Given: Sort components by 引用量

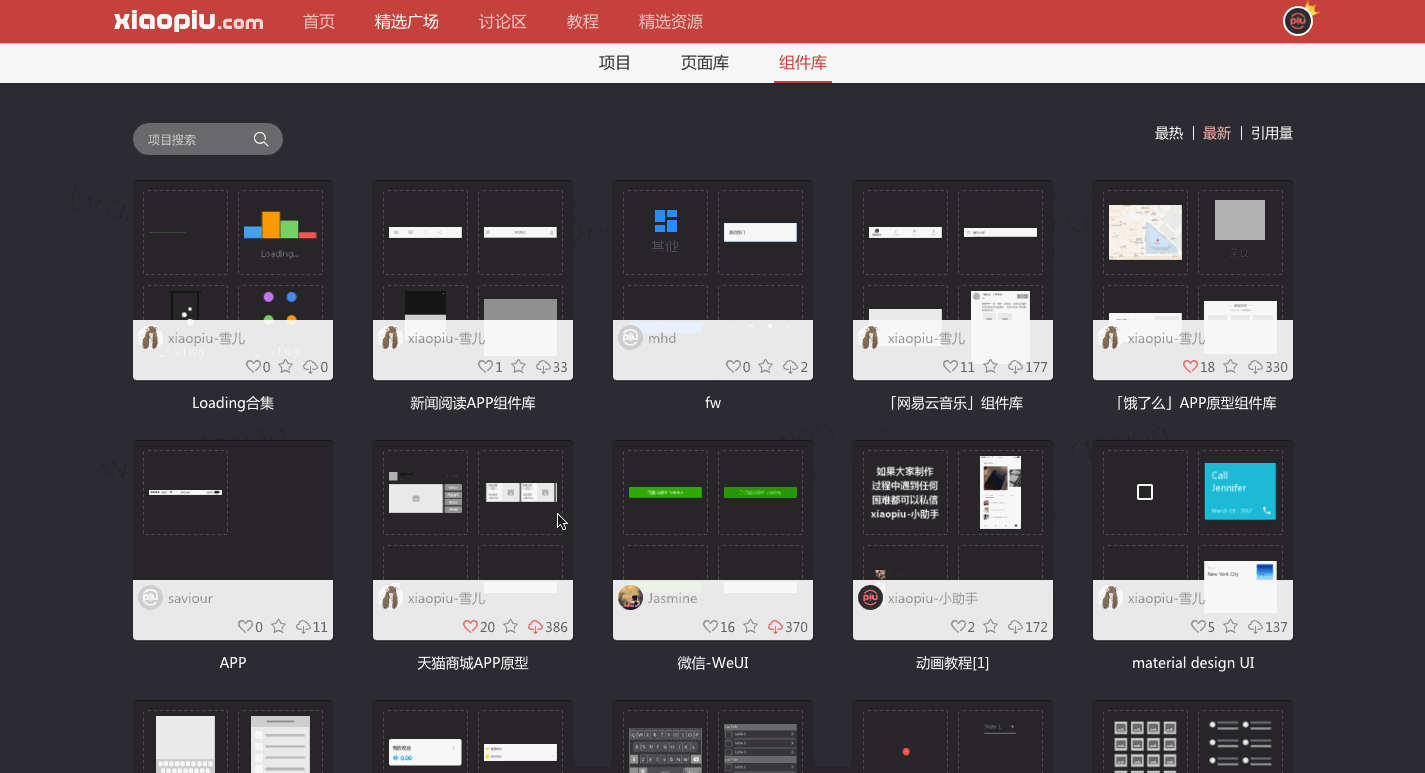Looking at the screenshot, I should 1272,133.
